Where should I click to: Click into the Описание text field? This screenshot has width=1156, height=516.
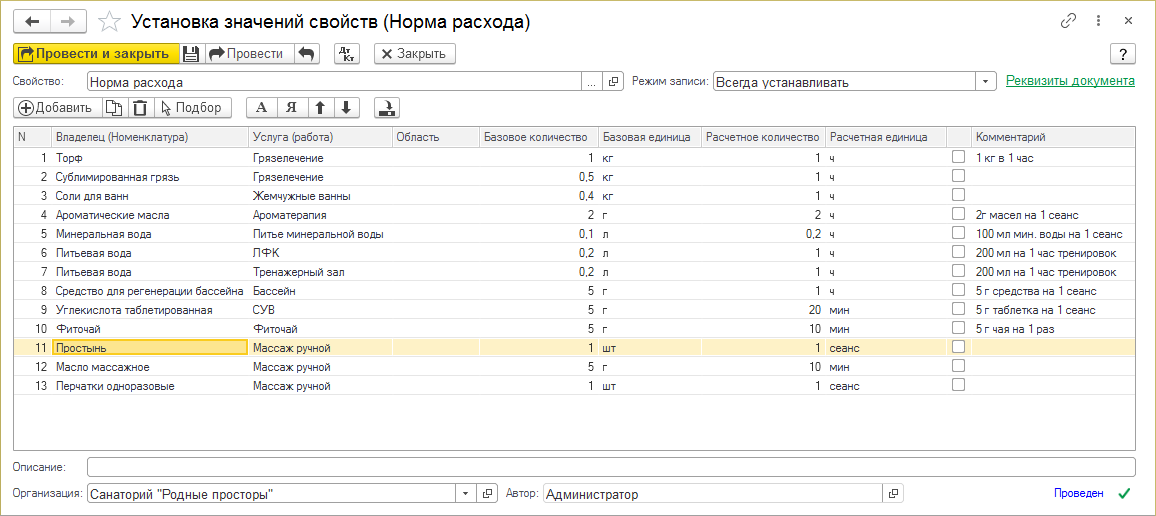tap(610, 467)
